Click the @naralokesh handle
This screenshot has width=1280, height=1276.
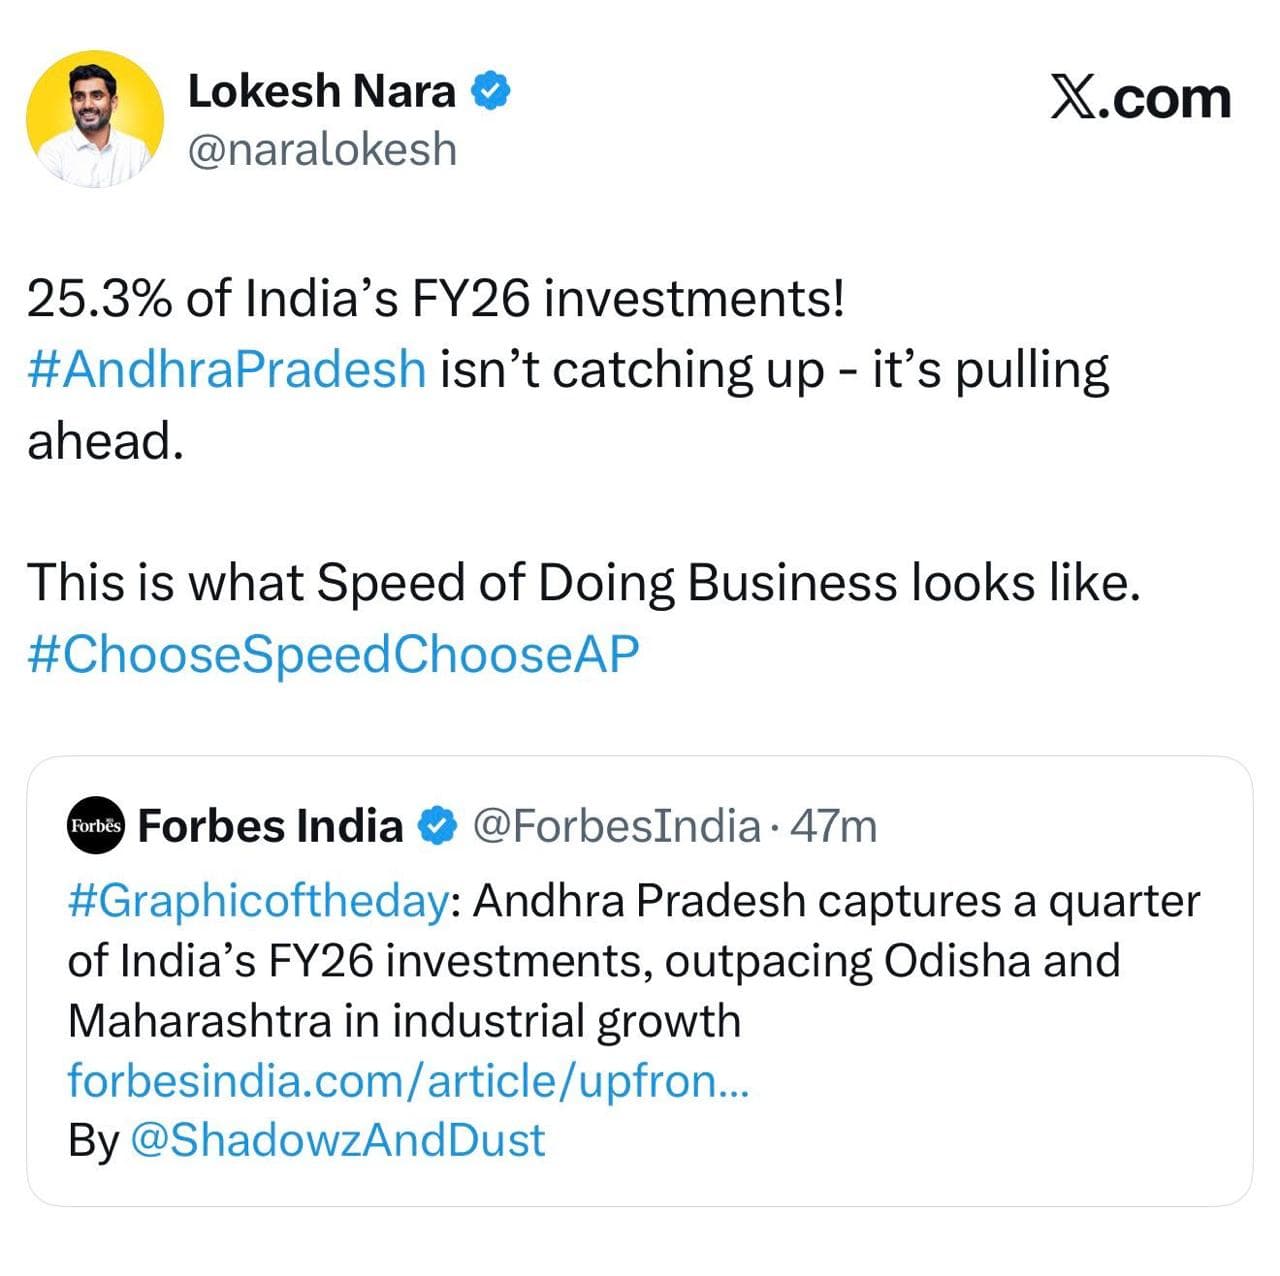point(322,151)
